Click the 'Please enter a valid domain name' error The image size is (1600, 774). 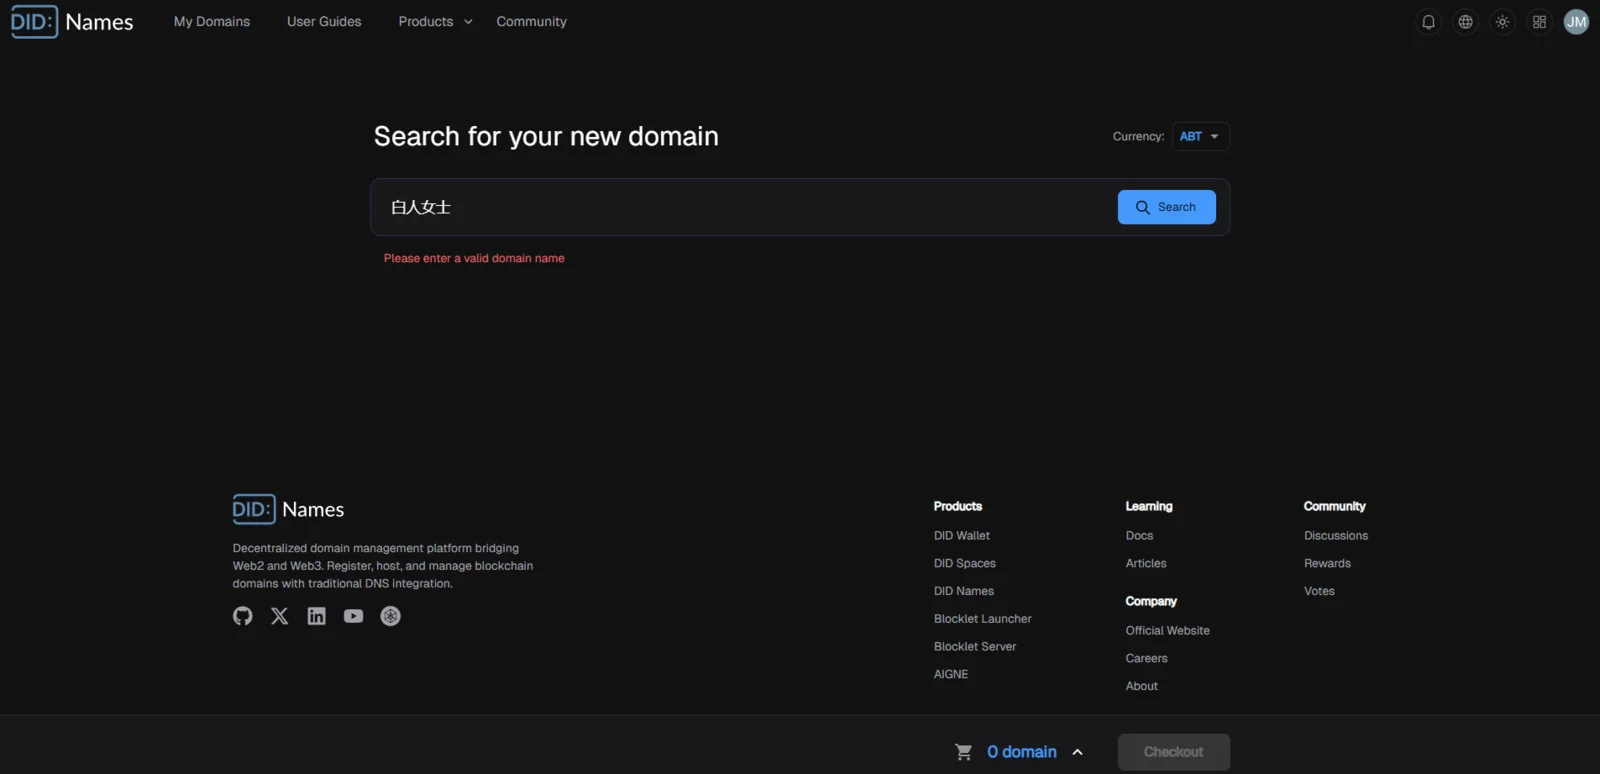[474, 258]
